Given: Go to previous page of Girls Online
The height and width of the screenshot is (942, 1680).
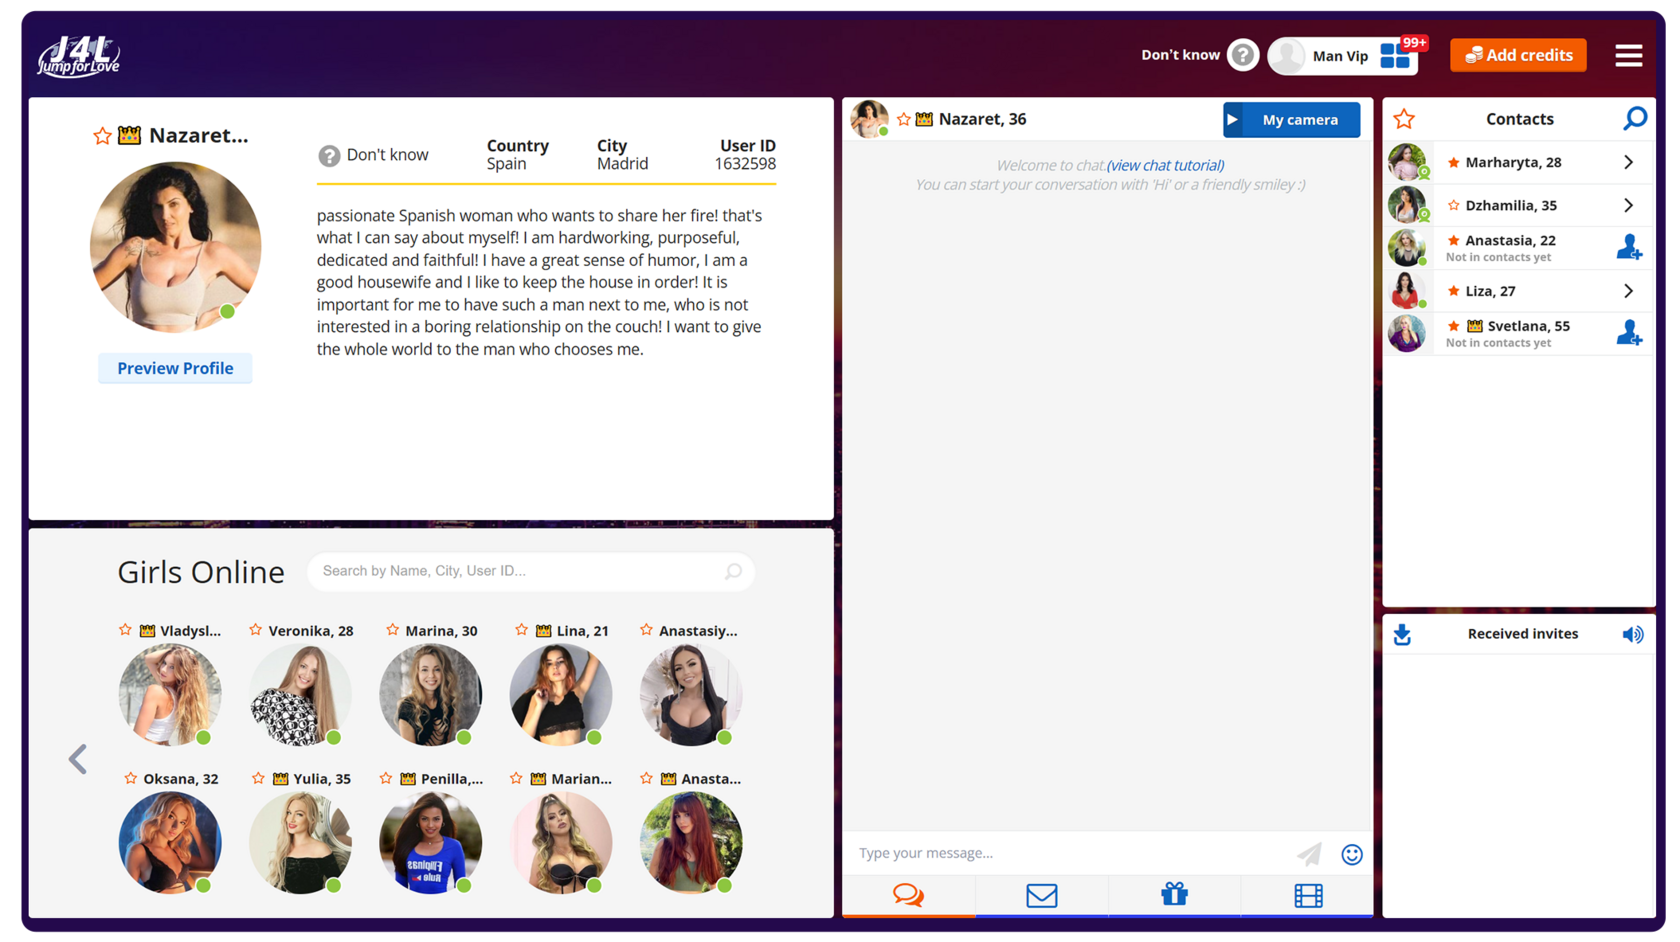Looking at the screenshot, I should 78,759.
